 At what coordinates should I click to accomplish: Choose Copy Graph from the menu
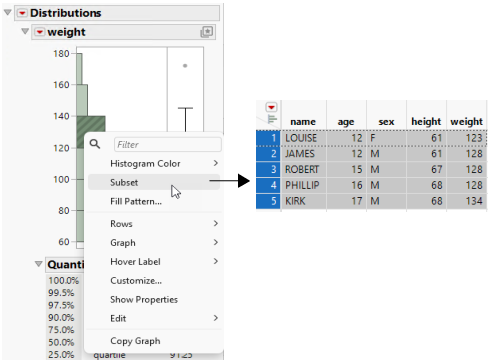[x=154, y=341]
